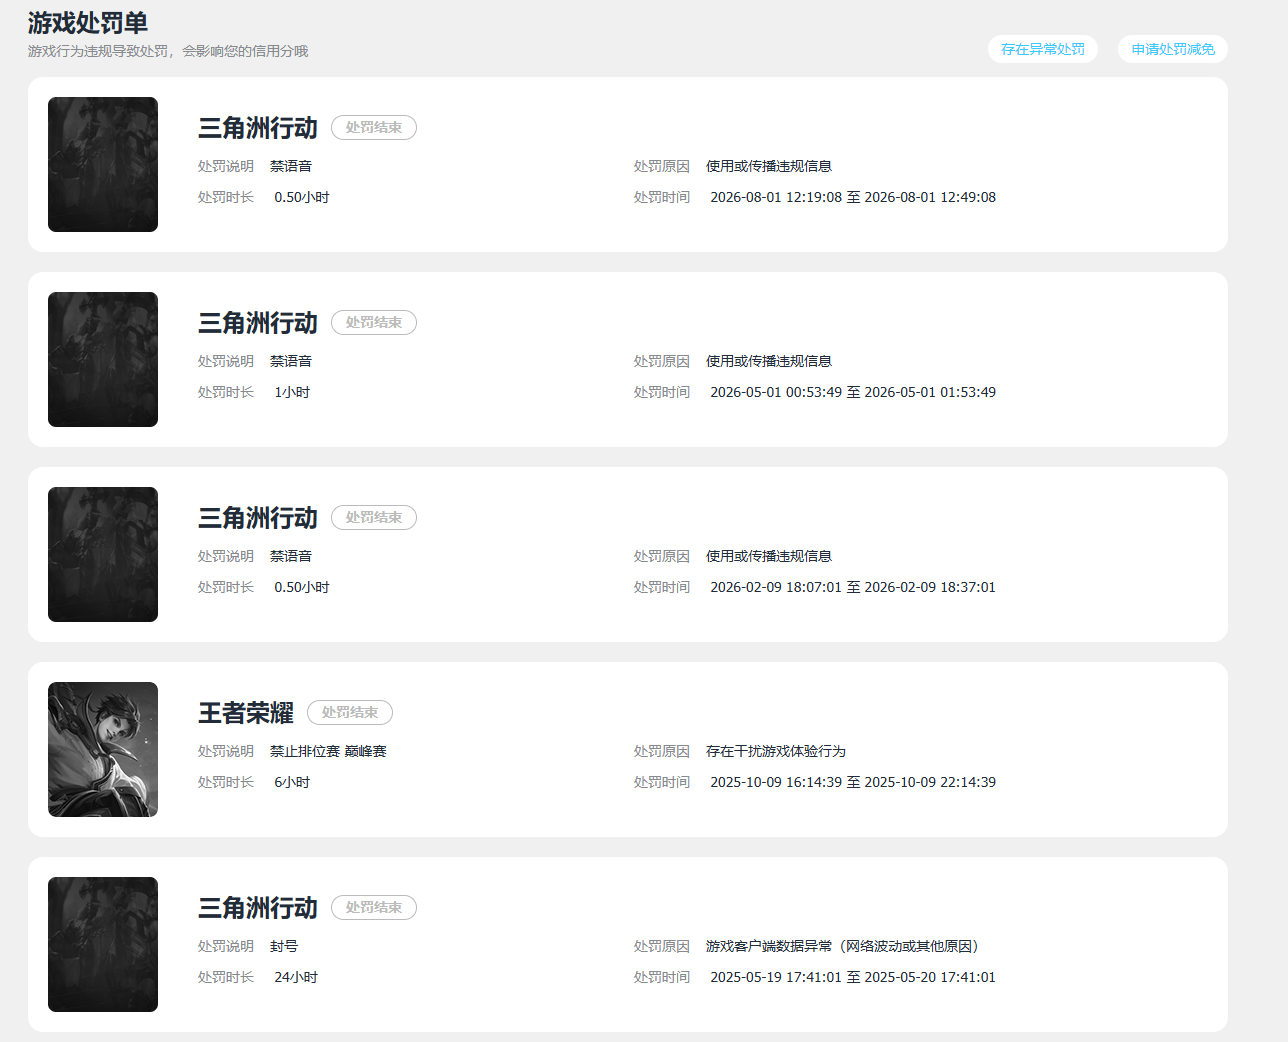Select time range starting 2026-08-01 12:19:08
Screen dimensions: 1288x1042
[x=853, y=198]
